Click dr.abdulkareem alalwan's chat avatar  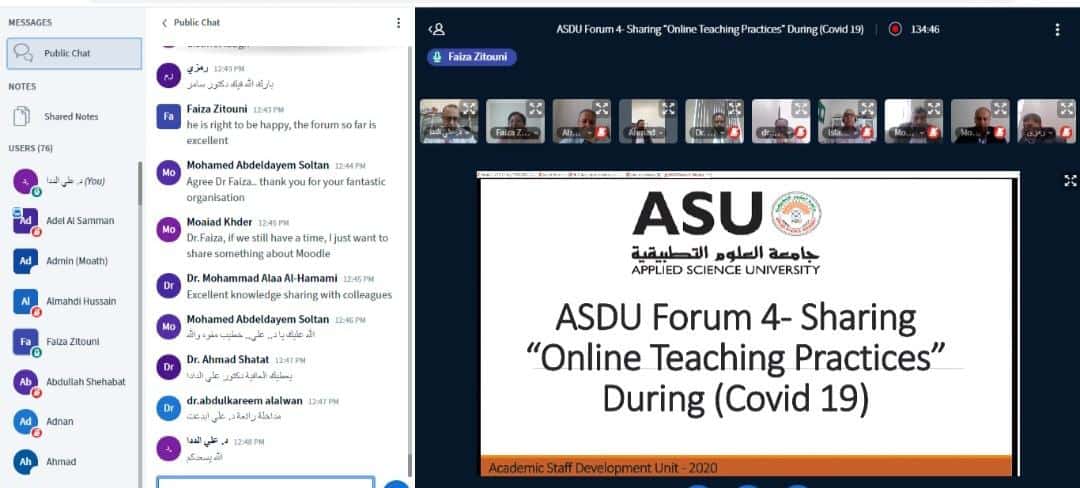pos(169,407)
